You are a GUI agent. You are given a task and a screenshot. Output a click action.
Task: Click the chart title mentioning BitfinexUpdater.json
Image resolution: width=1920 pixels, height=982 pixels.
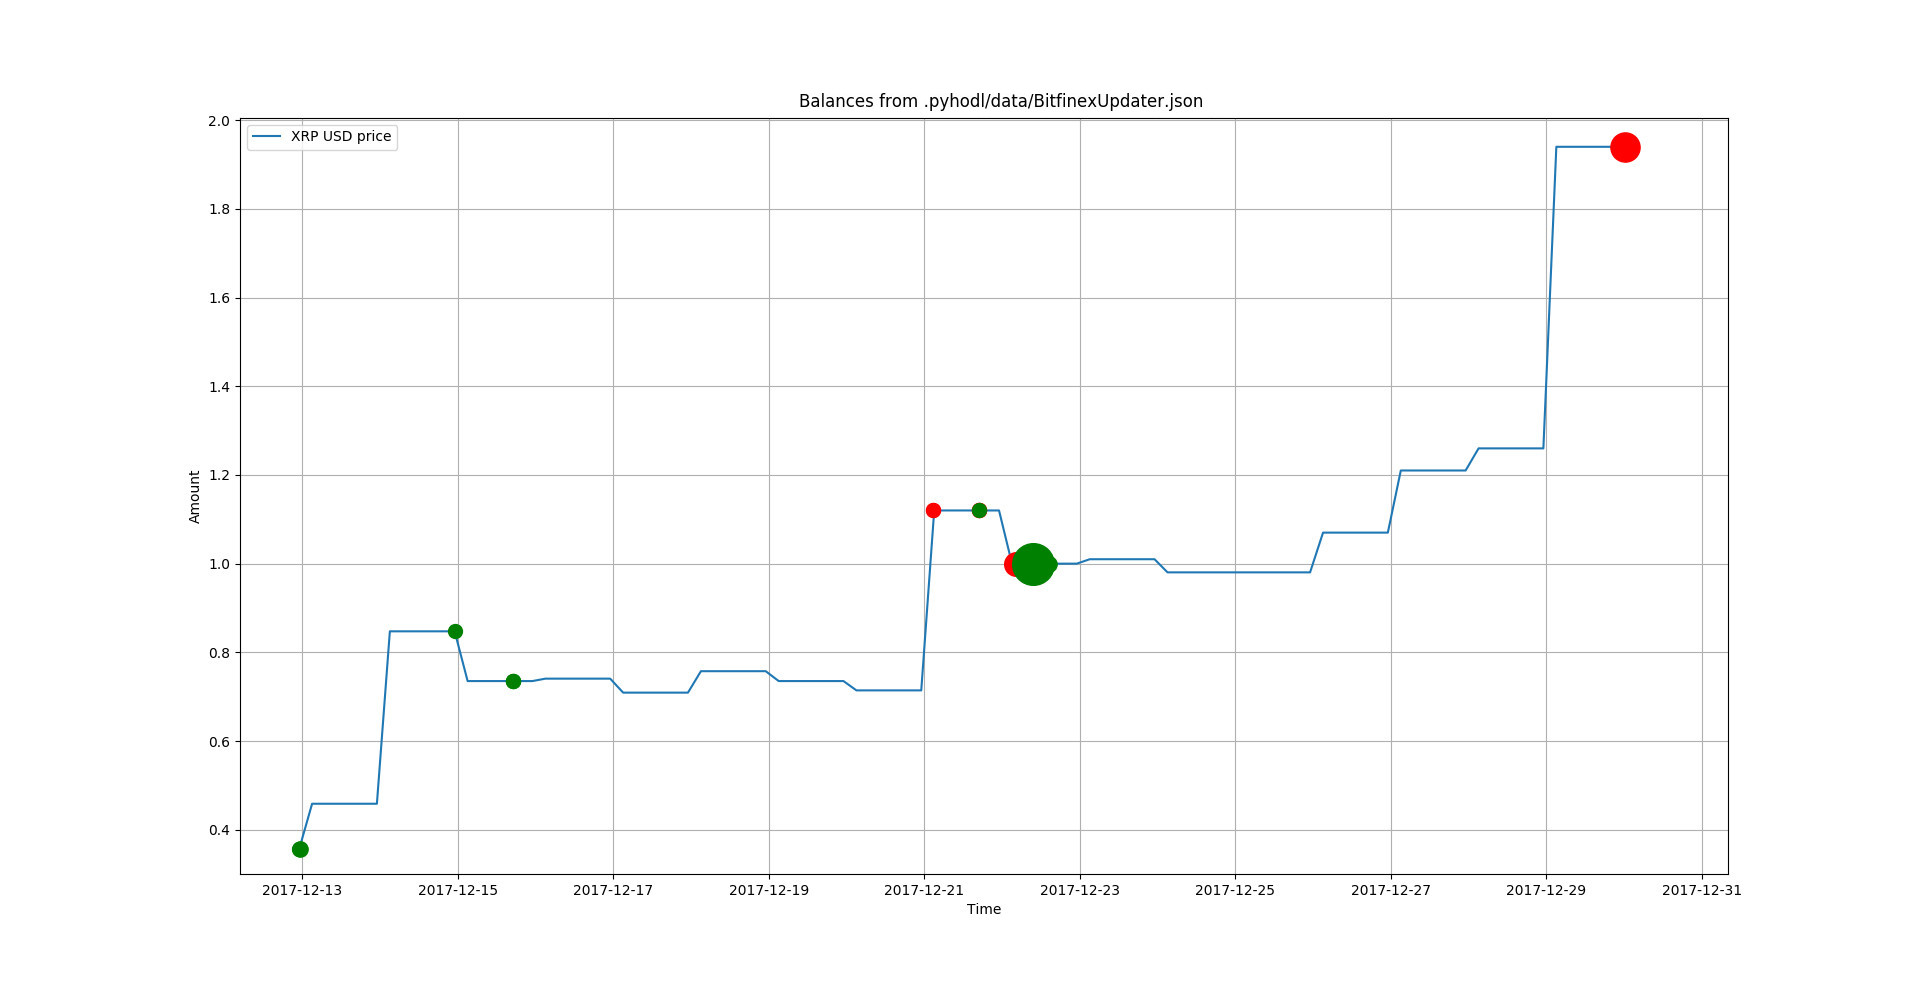[x=1000, y=101]
